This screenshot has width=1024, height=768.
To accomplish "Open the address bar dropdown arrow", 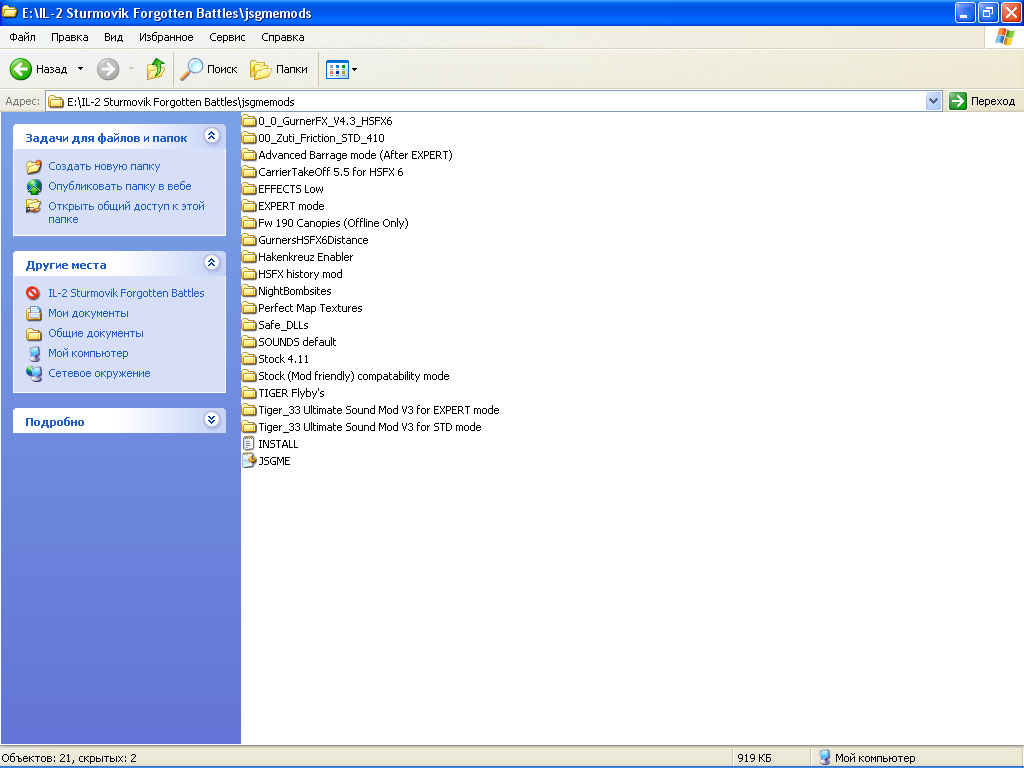I will point(933,101).
